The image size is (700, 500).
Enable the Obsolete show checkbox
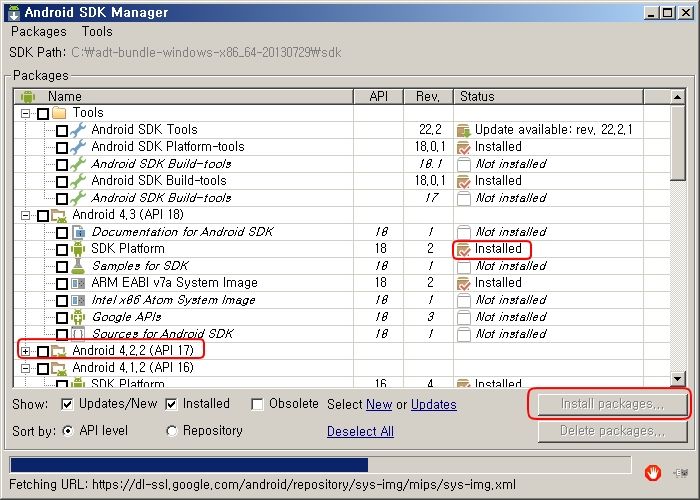coord(257,404)
